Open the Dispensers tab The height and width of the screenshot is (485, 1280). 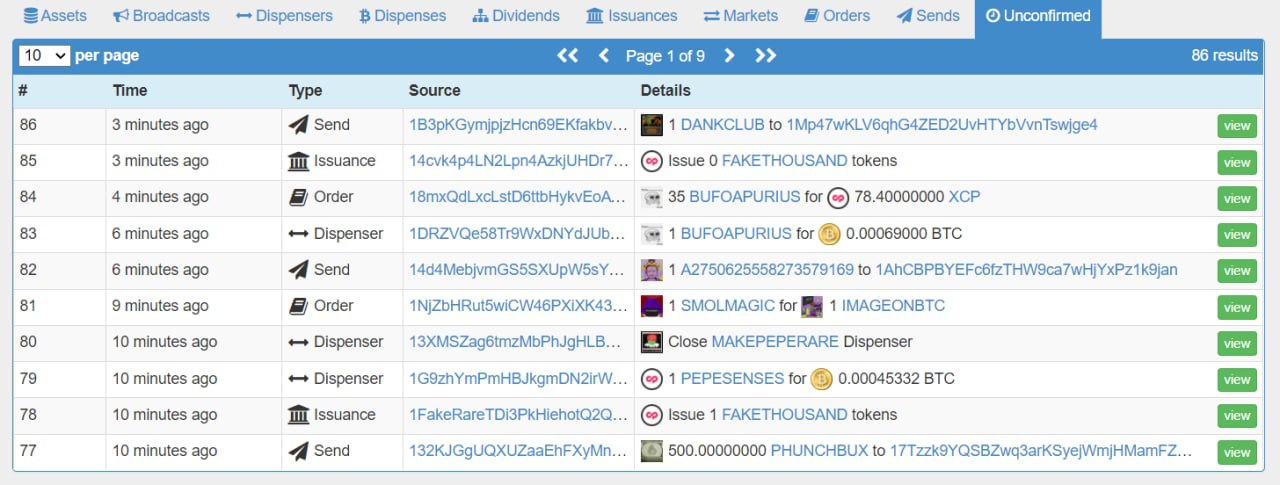point(284,16)
